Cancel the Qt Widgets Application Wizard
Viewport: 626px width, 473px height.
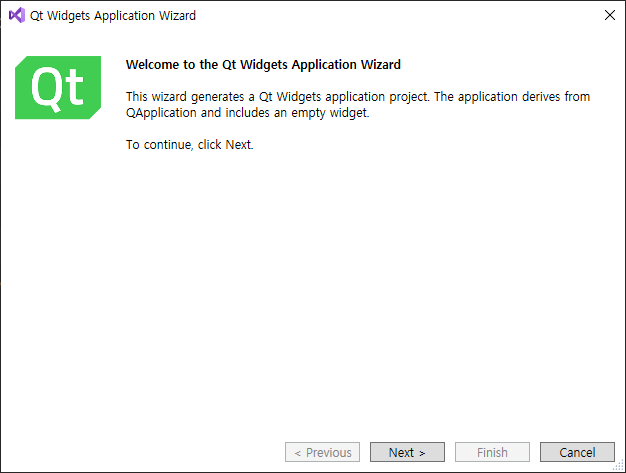click(x=577, y=452)
